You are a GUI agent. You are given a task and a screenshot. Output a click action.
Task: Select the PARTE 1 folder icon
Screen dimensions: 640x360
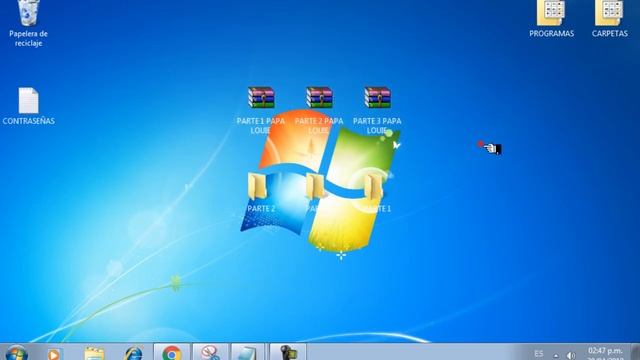373,187
